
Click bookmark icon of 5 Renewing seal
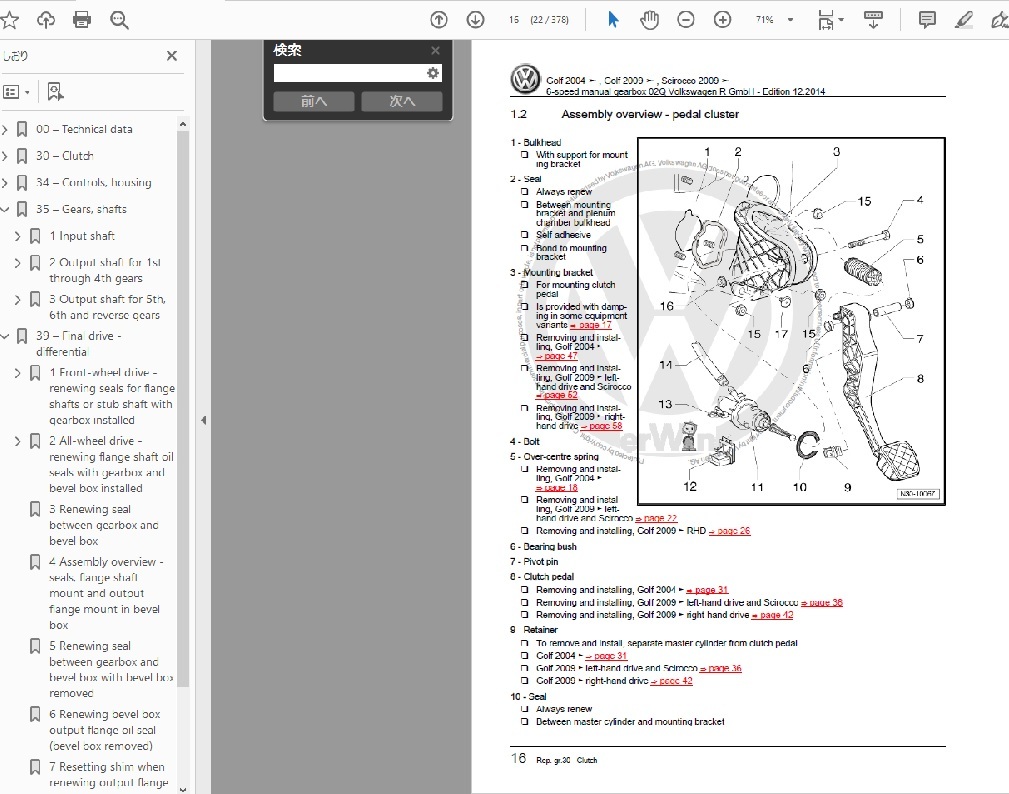[x=35, y=646]
